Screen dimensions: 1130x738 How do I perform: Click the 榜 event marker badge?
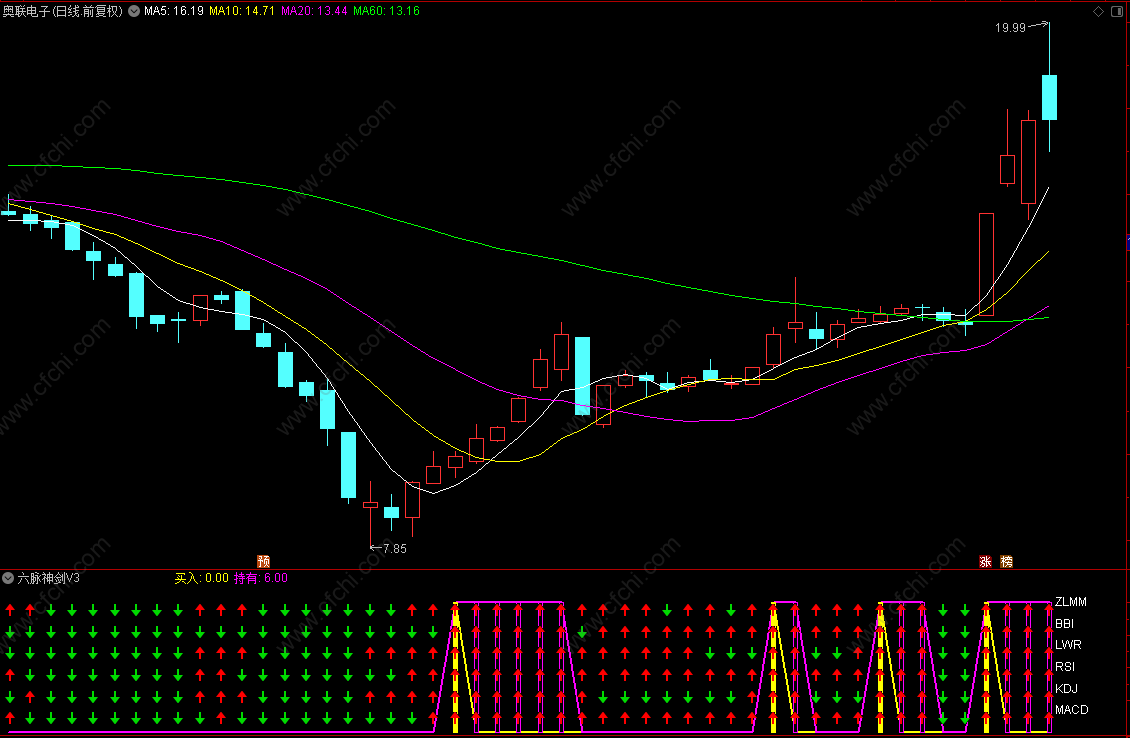1007,561
